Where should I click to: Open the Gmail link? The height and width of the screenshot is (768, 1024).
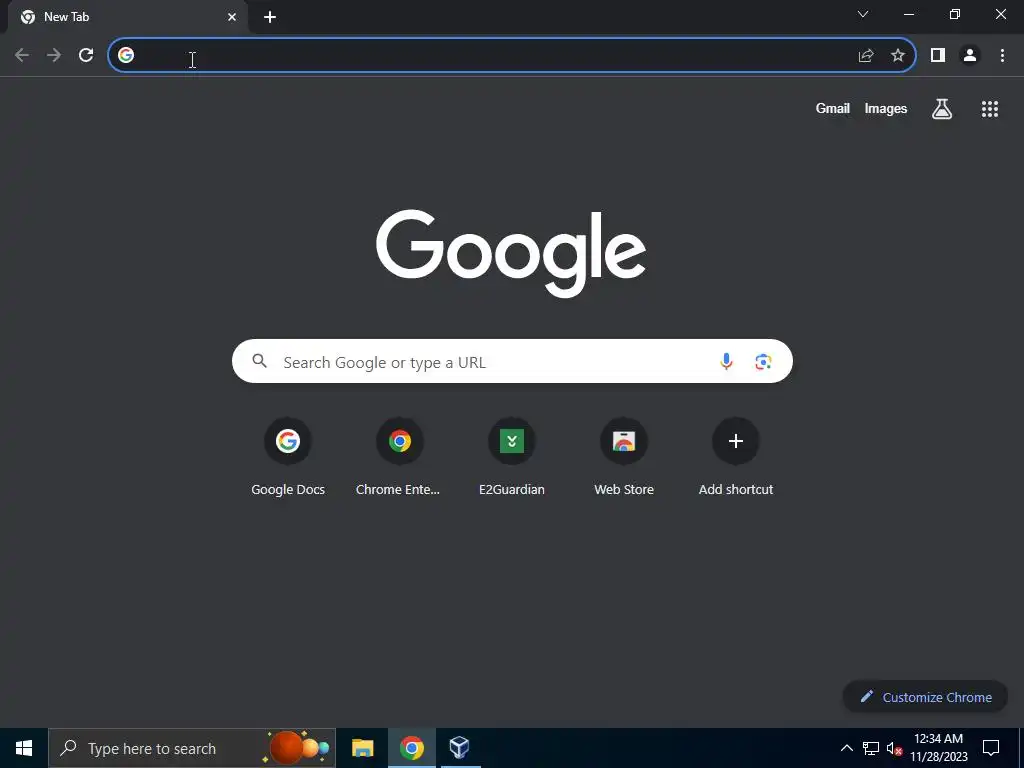[x=833, y=108]
